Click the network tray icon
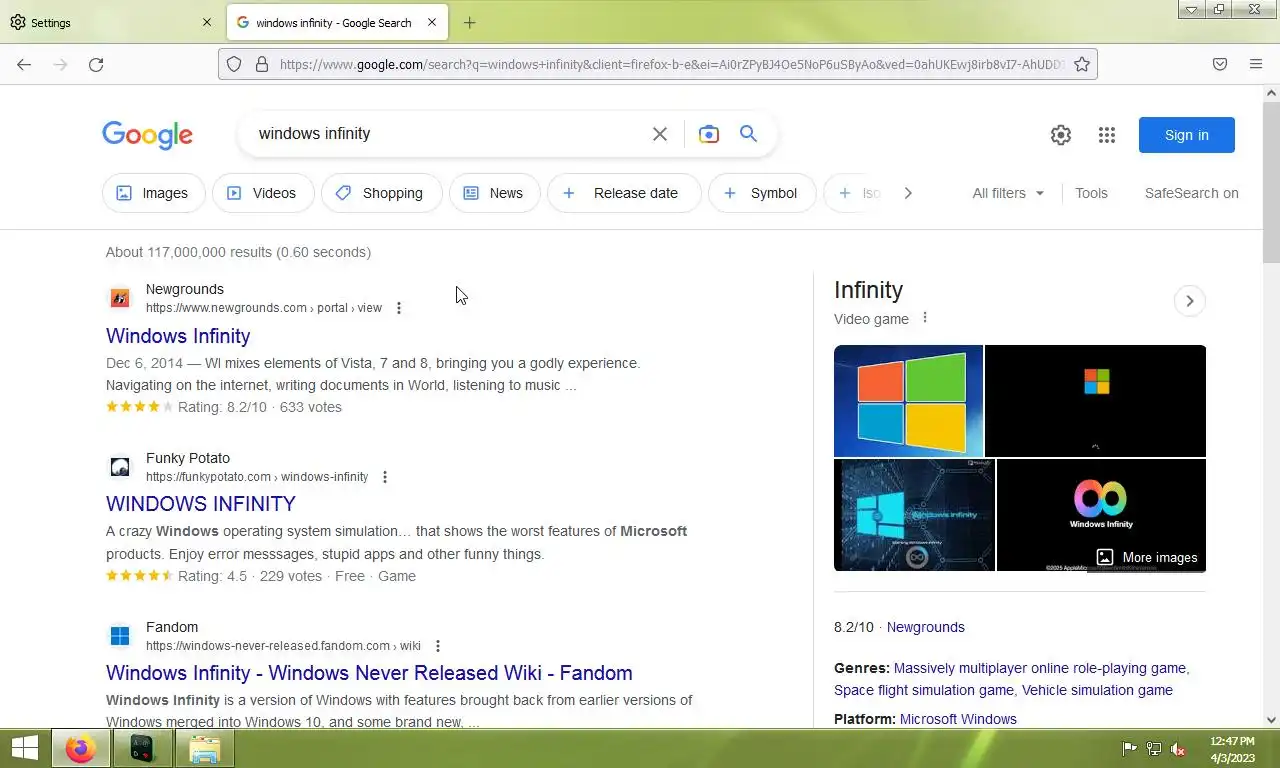 click(x=1153, y=748)
